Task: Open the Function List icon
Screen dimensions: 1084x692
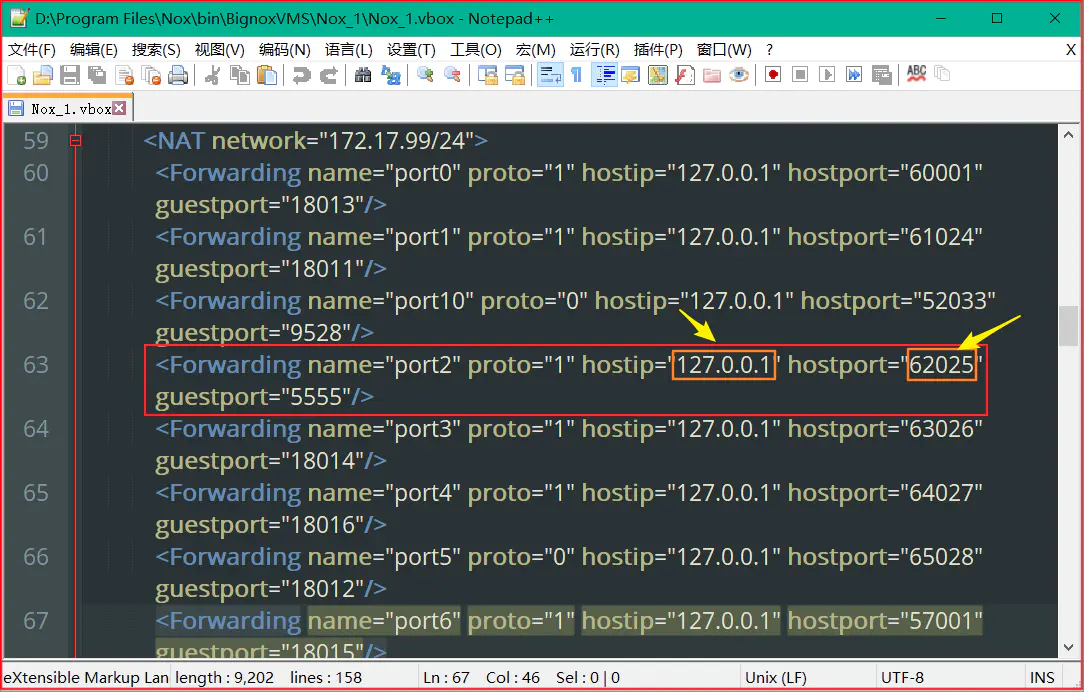Action: tap(684, 75)
